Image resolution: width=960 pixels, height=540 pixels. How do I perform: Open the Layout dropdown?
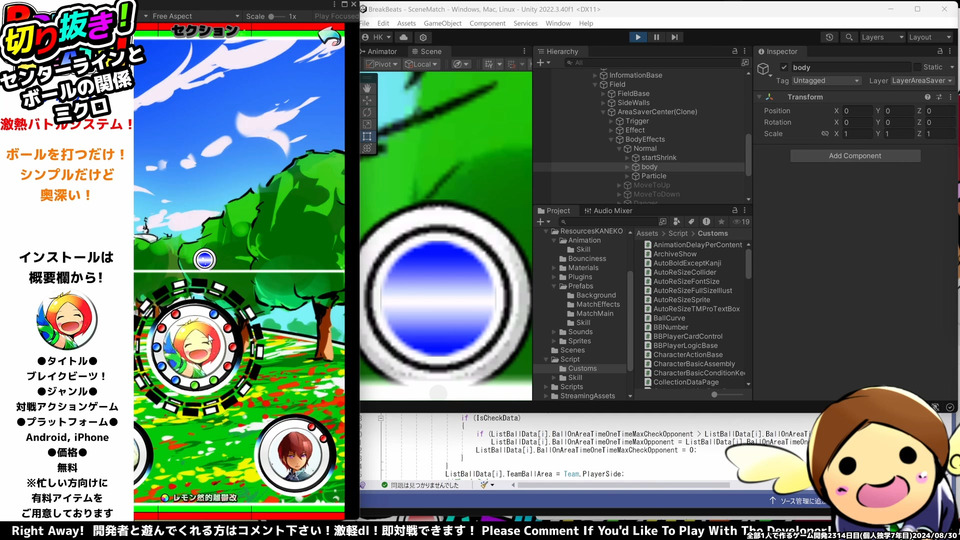click(930, 37)
